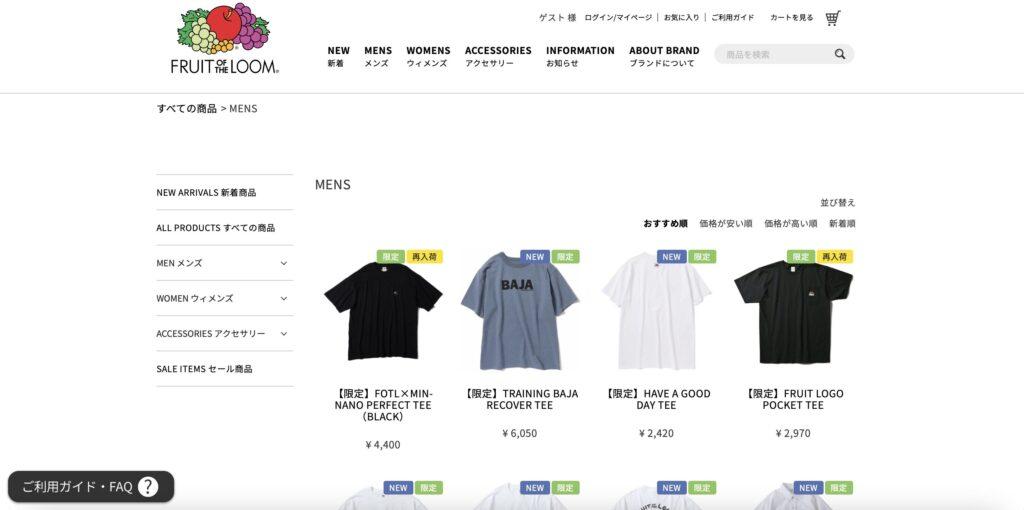Click the 商品を検索 search field
The width and height of the screenshot is (1024, 510).
pyautogui.click(x=776, y=54)
